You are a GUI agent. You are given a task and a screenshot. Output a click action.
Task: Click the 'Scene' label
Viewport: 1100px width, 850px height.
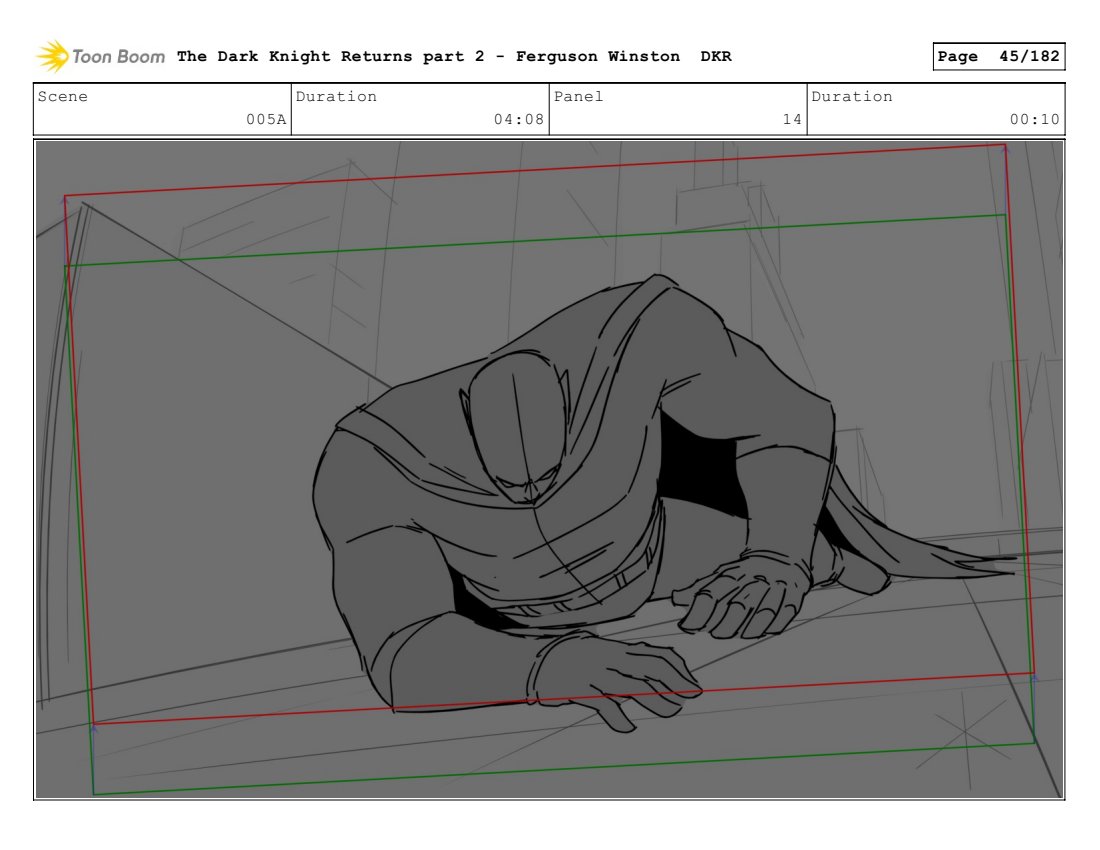[62, 96]
